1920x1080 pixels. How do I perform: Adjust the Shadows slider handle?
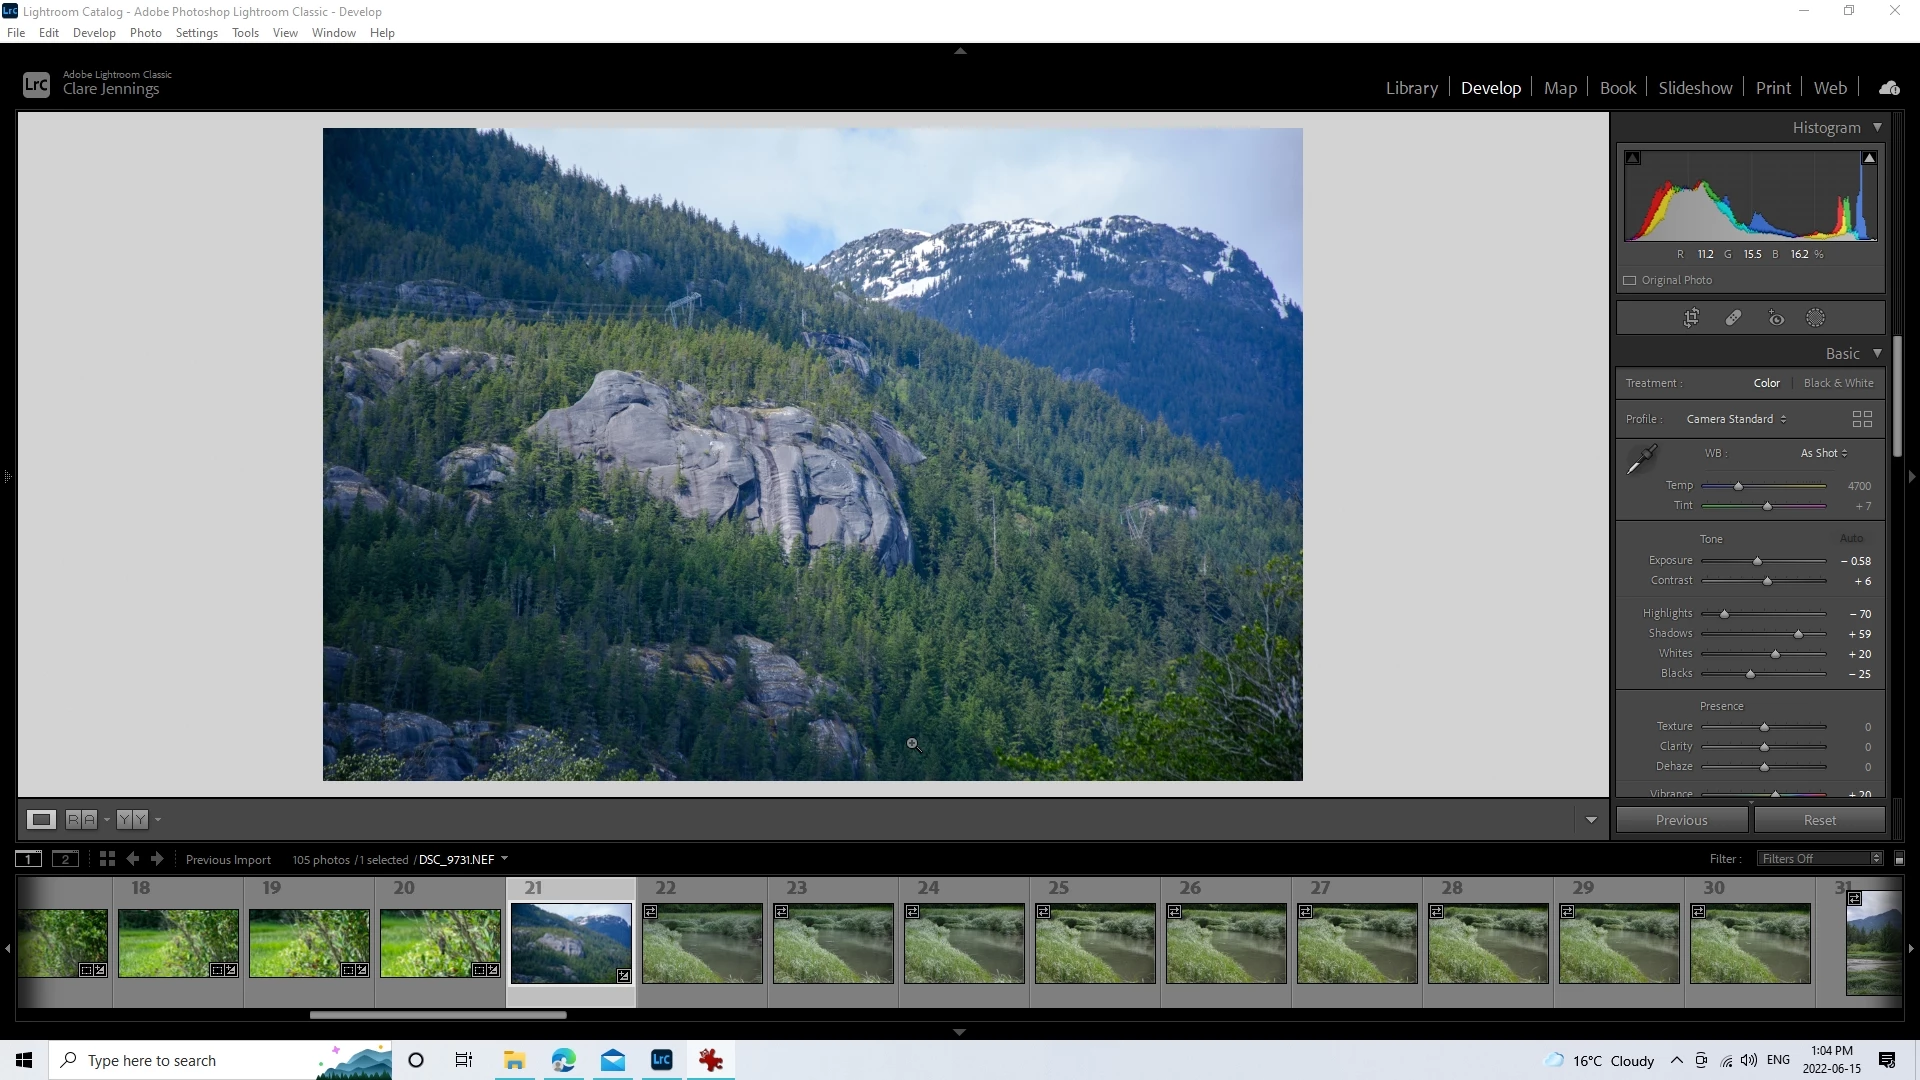pos(1798,634)
